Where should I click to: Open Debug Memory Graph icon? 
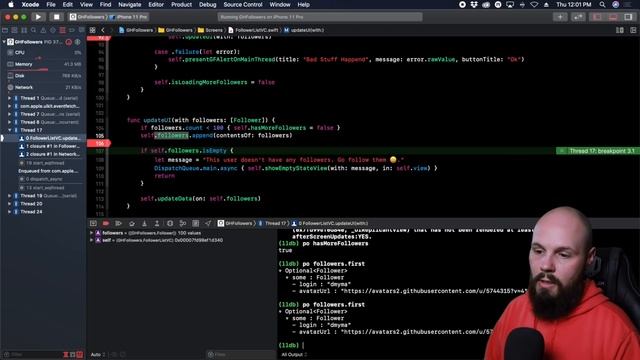183,223
